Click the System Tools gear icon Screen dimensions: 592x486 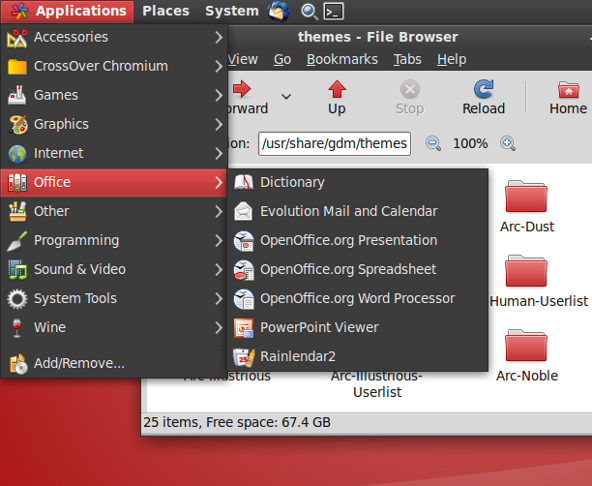tap(17, 299)
